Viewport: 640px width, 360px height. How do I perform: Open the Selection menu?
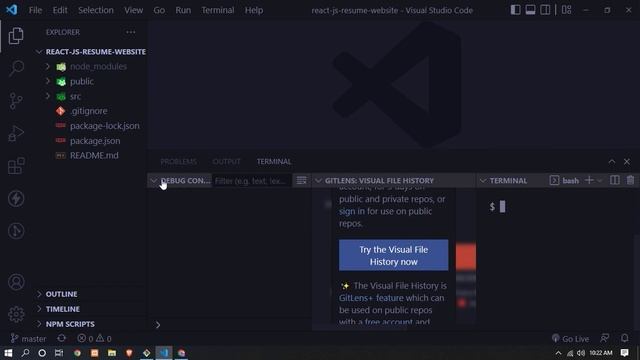[x=96, y=10]
